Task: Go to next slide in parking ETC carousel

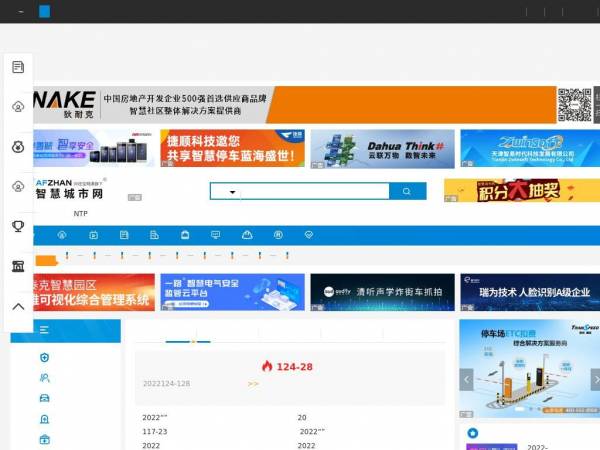Action: pos(596,380)
